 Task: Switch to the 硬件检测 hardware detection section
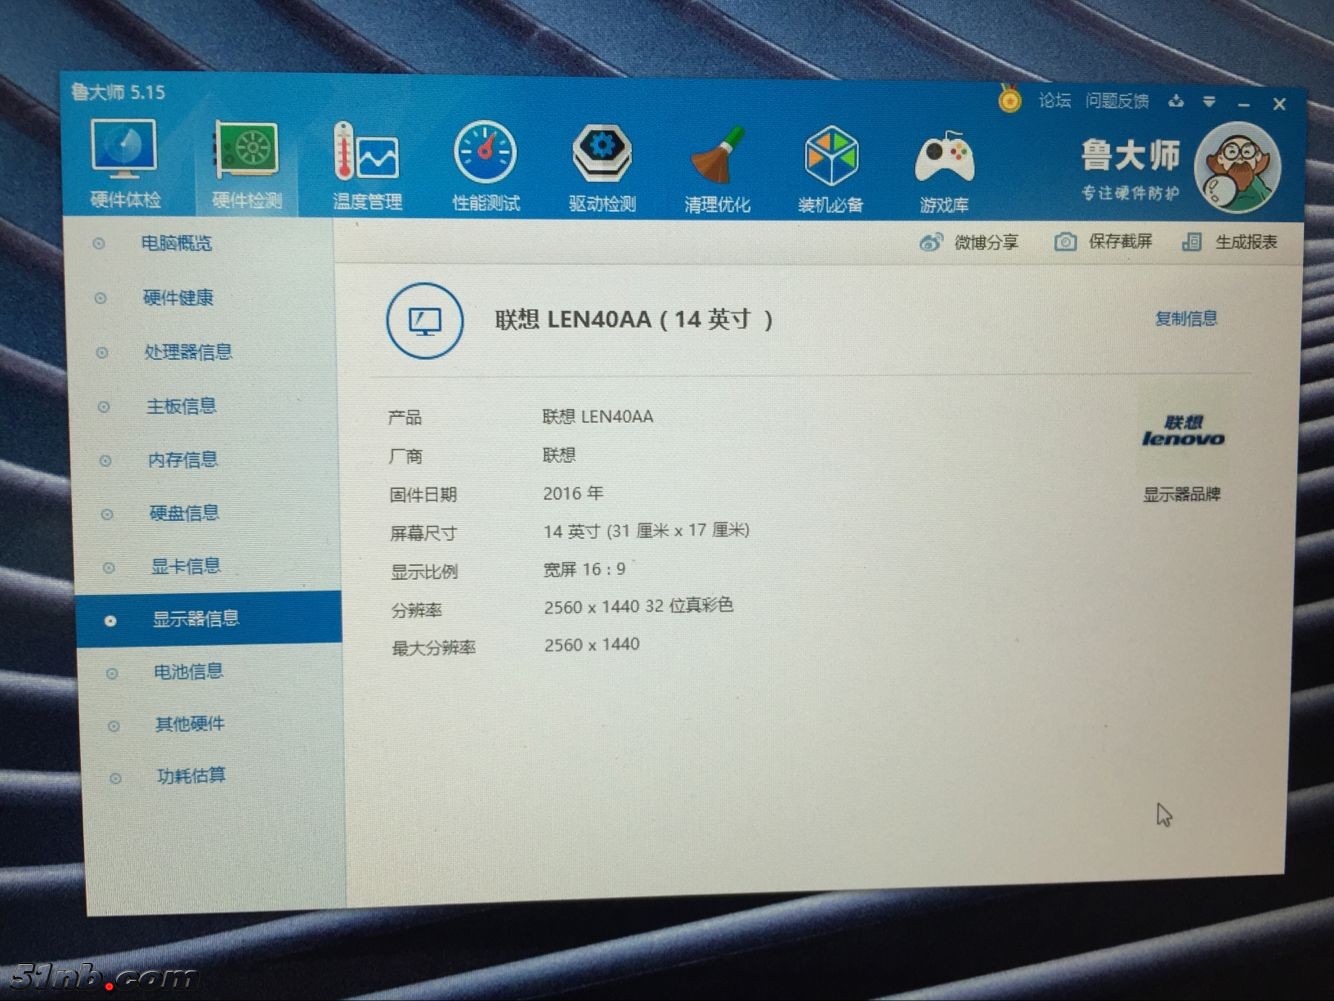pyautogui.click(x=246, y=165)
